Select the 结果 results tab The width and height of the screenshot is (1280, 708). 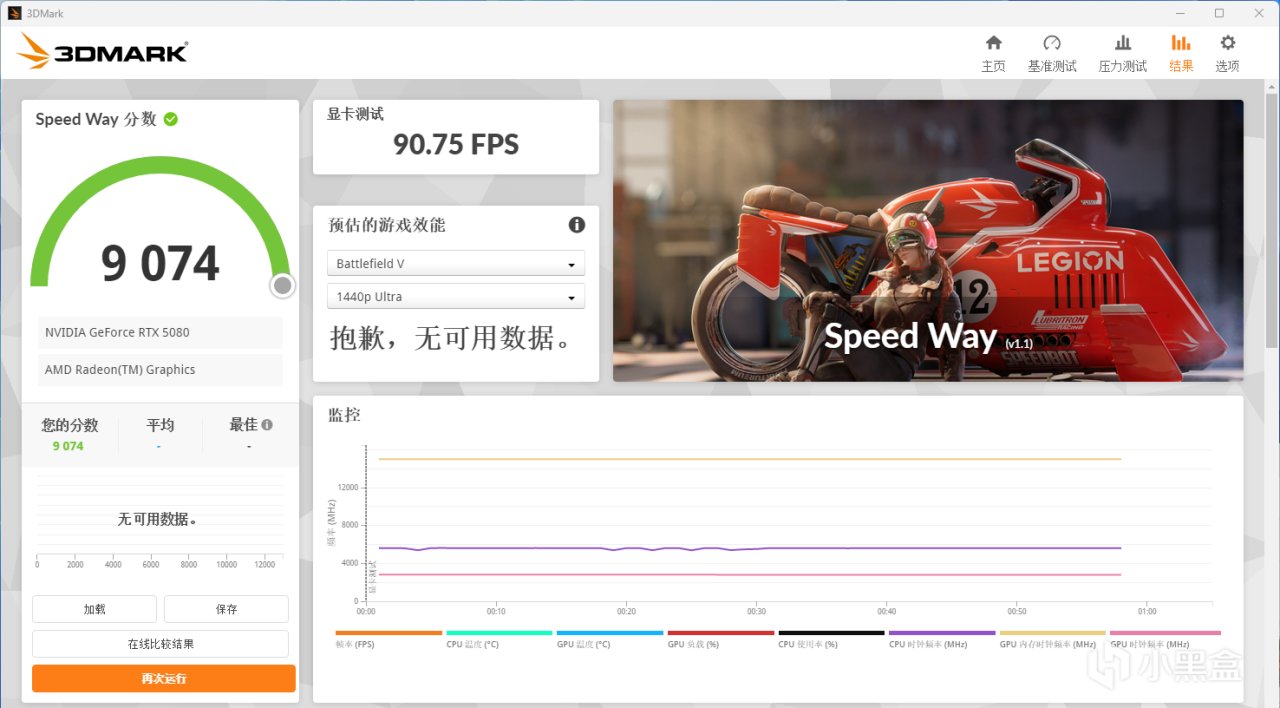(x=1181, y=54)
